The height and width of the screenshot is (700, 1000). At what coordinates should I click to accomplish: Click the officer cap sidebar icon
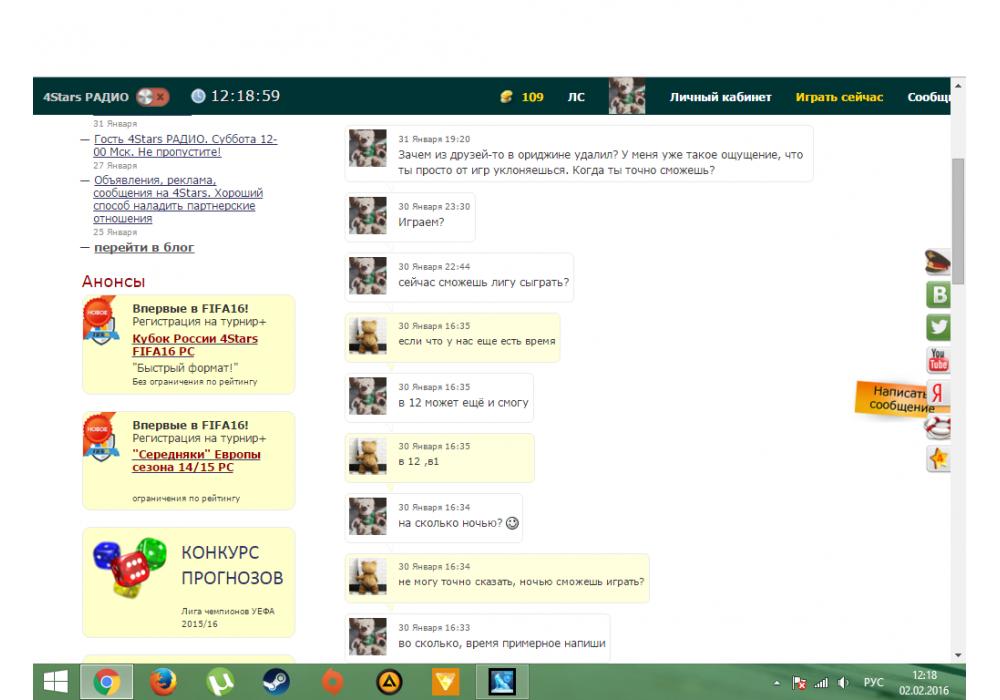pos(938,262)
